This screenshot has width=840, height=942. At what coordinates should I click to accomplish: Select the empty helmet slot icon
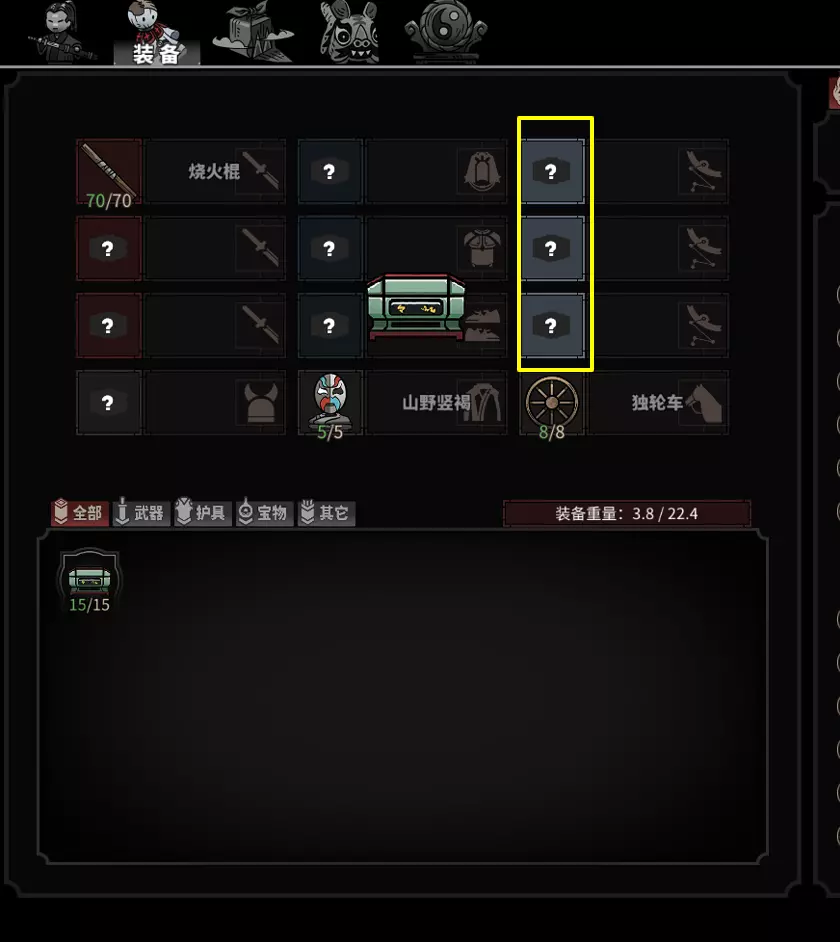[x=109, y=403]
